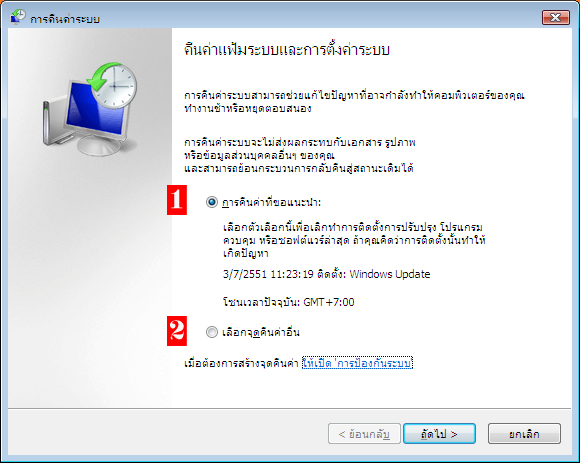Click the blue monitor in the illustration
This screenshot has height=463, width=580.
point(95,109)
